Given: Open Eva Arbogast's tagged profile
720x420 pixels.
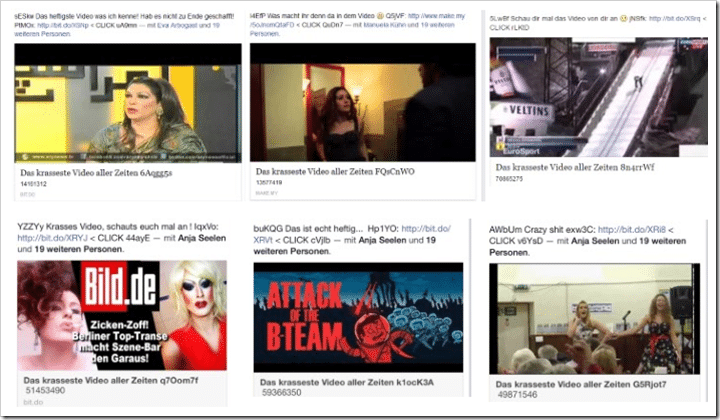Looking at the screenshot, I should click(x=177, y=25).
